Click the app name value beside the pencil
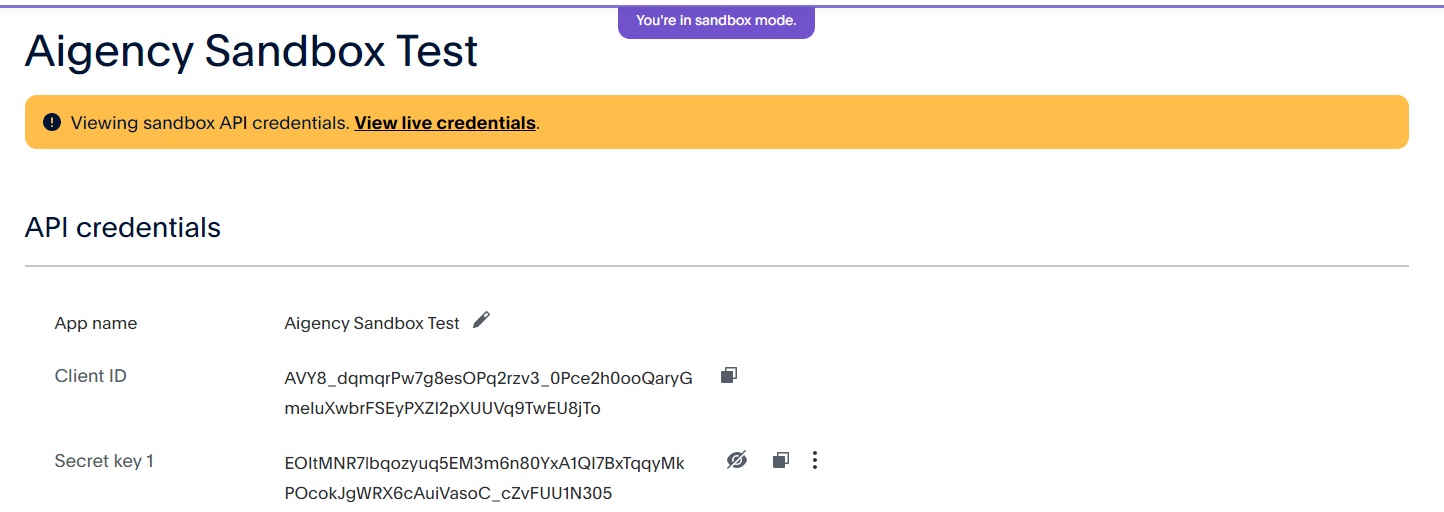The height and width of the screenshot is (512, 1444). coord(372,323)
